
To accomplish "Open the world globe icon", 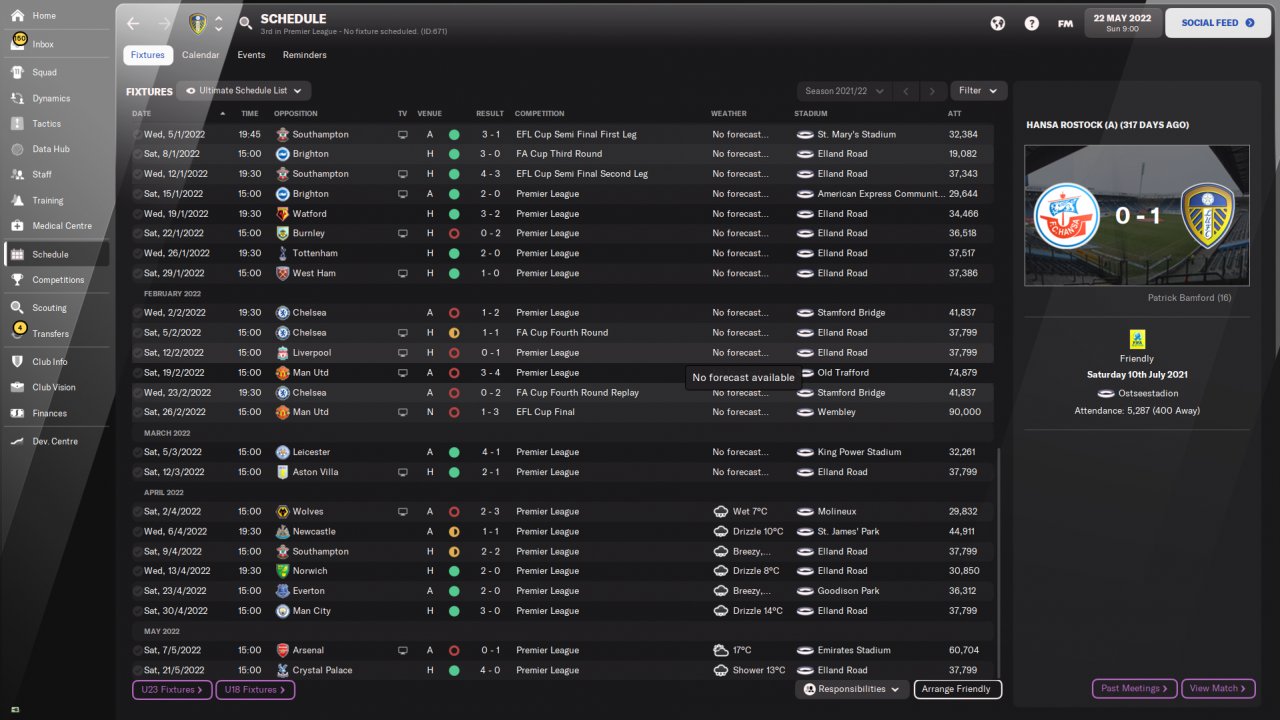I will pos(997,23).
